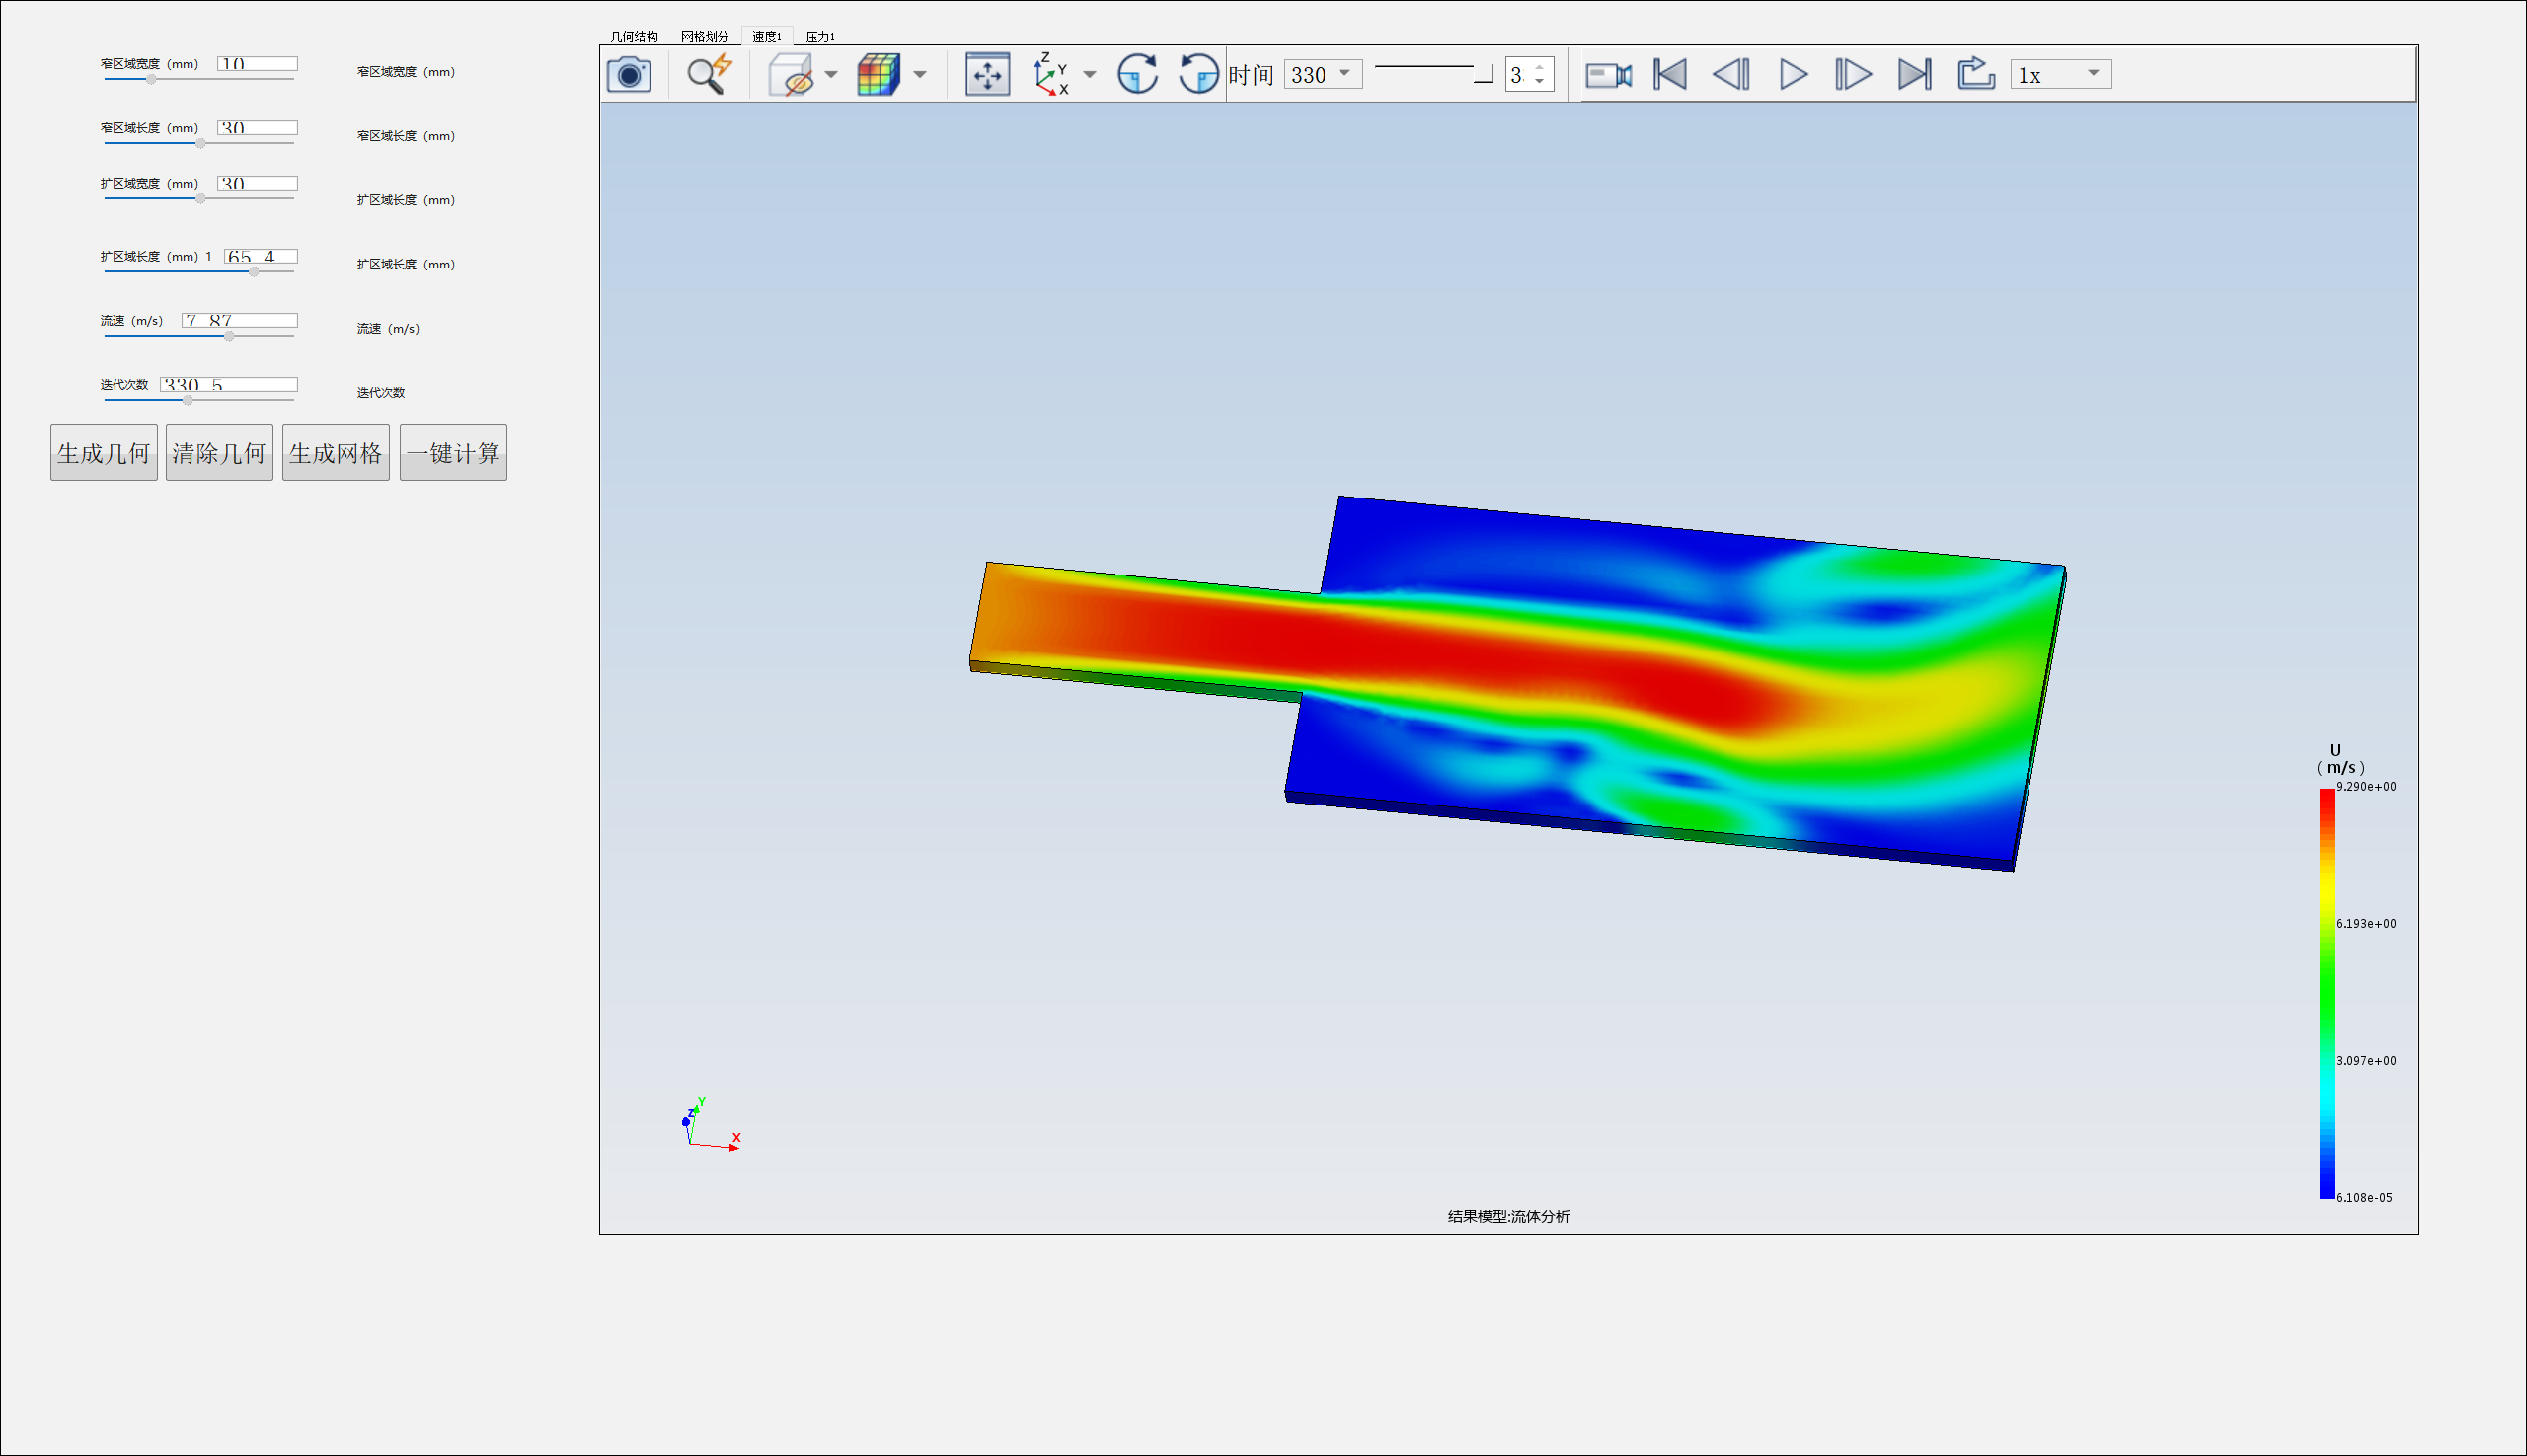The height and width of the screenshot is (1456, 2527).
Task: Click the XYZ view orientation icon
Action: 1051,75
